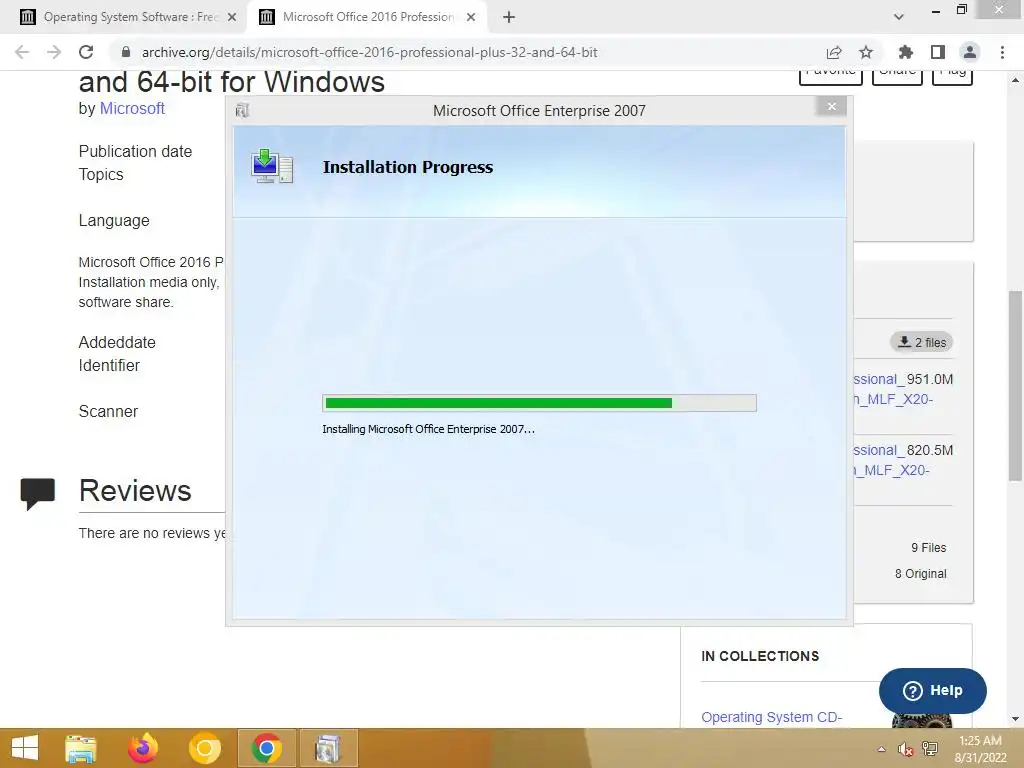Image resolution: width=1024 pixels, height=768 pixels.
Task: Click the Reviews heading
Action: click(135, 490)
